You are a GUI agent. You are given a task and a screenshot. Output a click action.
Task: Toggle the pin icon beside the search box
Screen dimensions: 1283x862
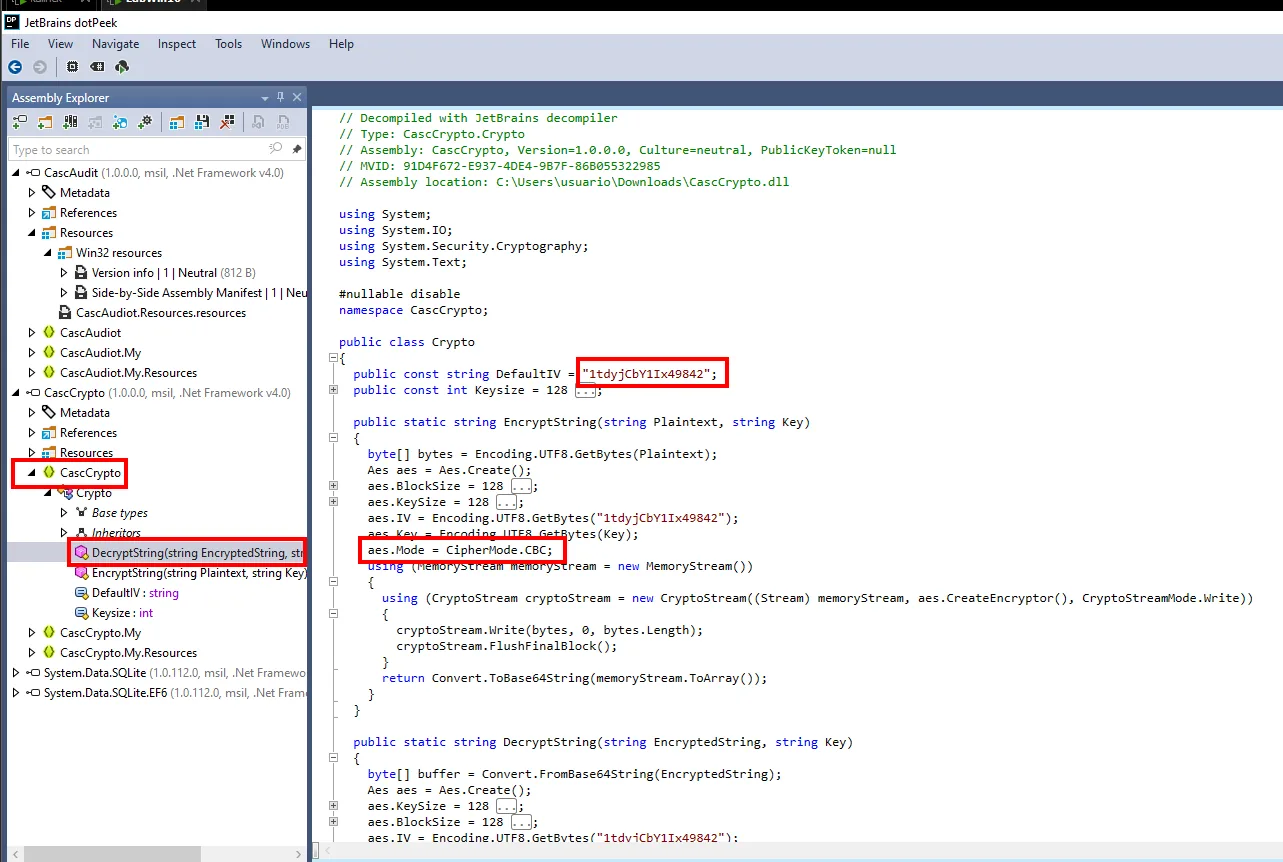coord(297,149)
